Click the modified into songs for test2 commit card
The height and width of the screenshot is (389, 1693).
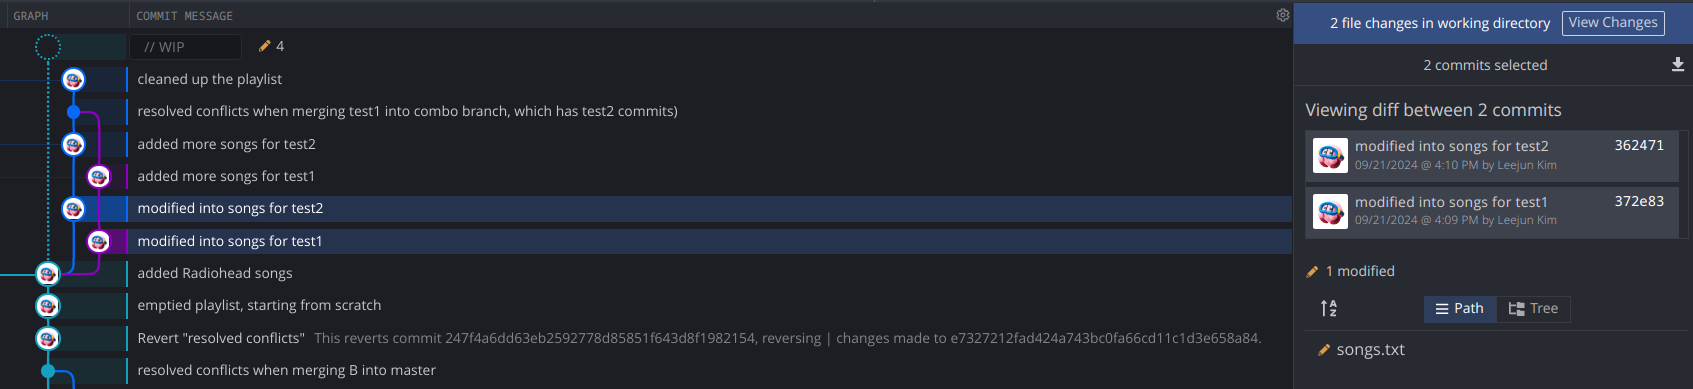pos(1492,155)
